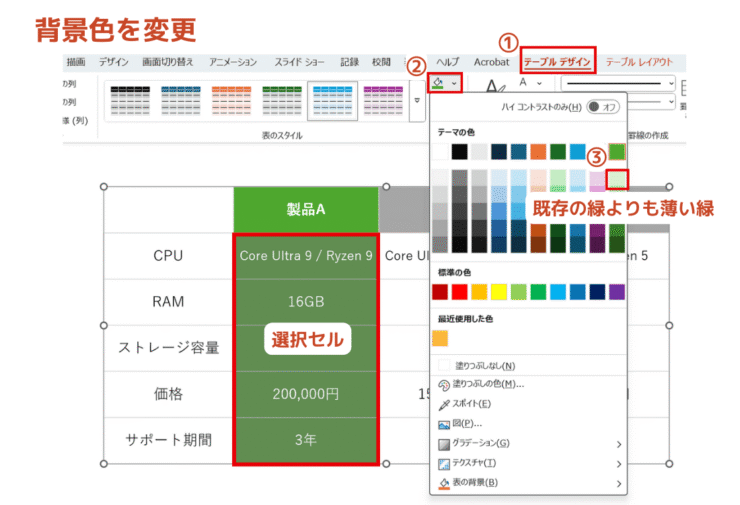Image resolution: width=740 pixels, height=505 pixels.
Task: Switch to the テーブル デザイン tab
Action: pos(557,62)
